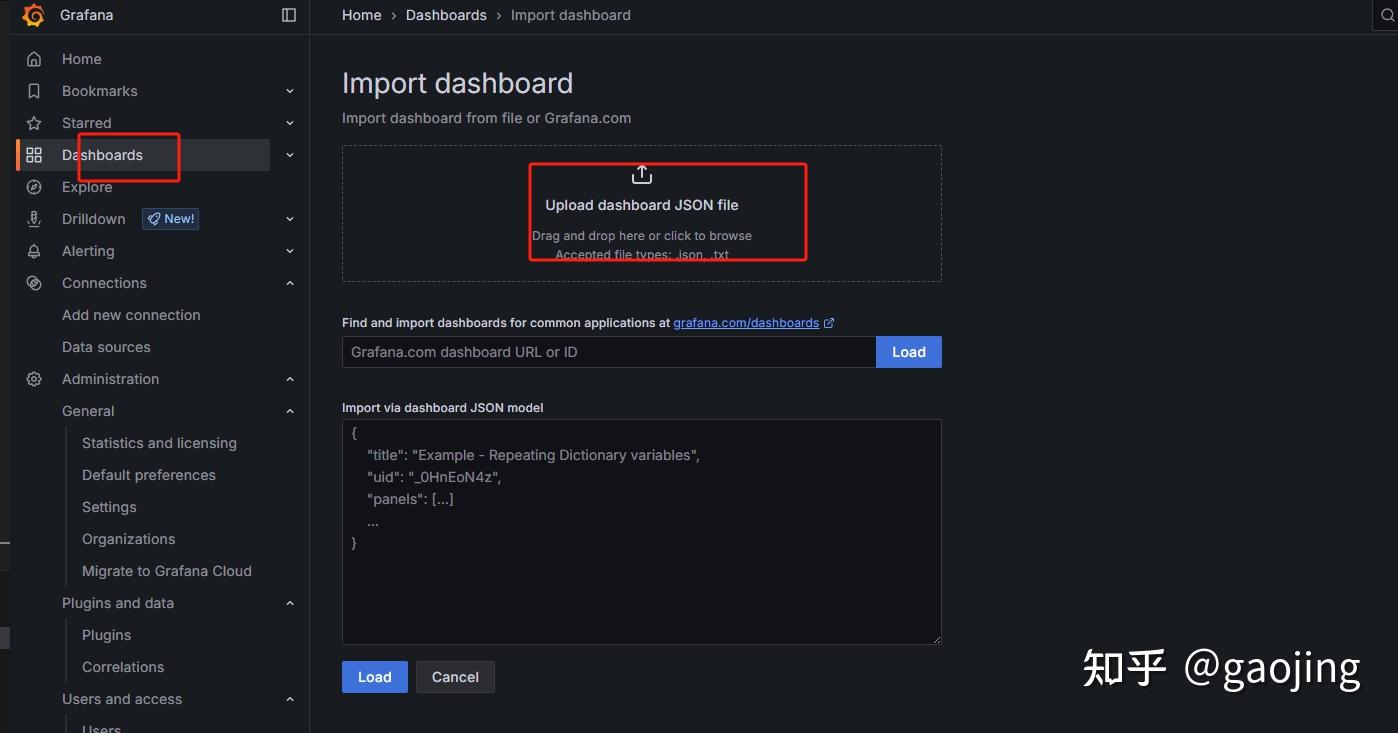The height and width of the screenshot is (733, 1398).
Task: Select the Starred star icon
Action: (x=34, y=123)
